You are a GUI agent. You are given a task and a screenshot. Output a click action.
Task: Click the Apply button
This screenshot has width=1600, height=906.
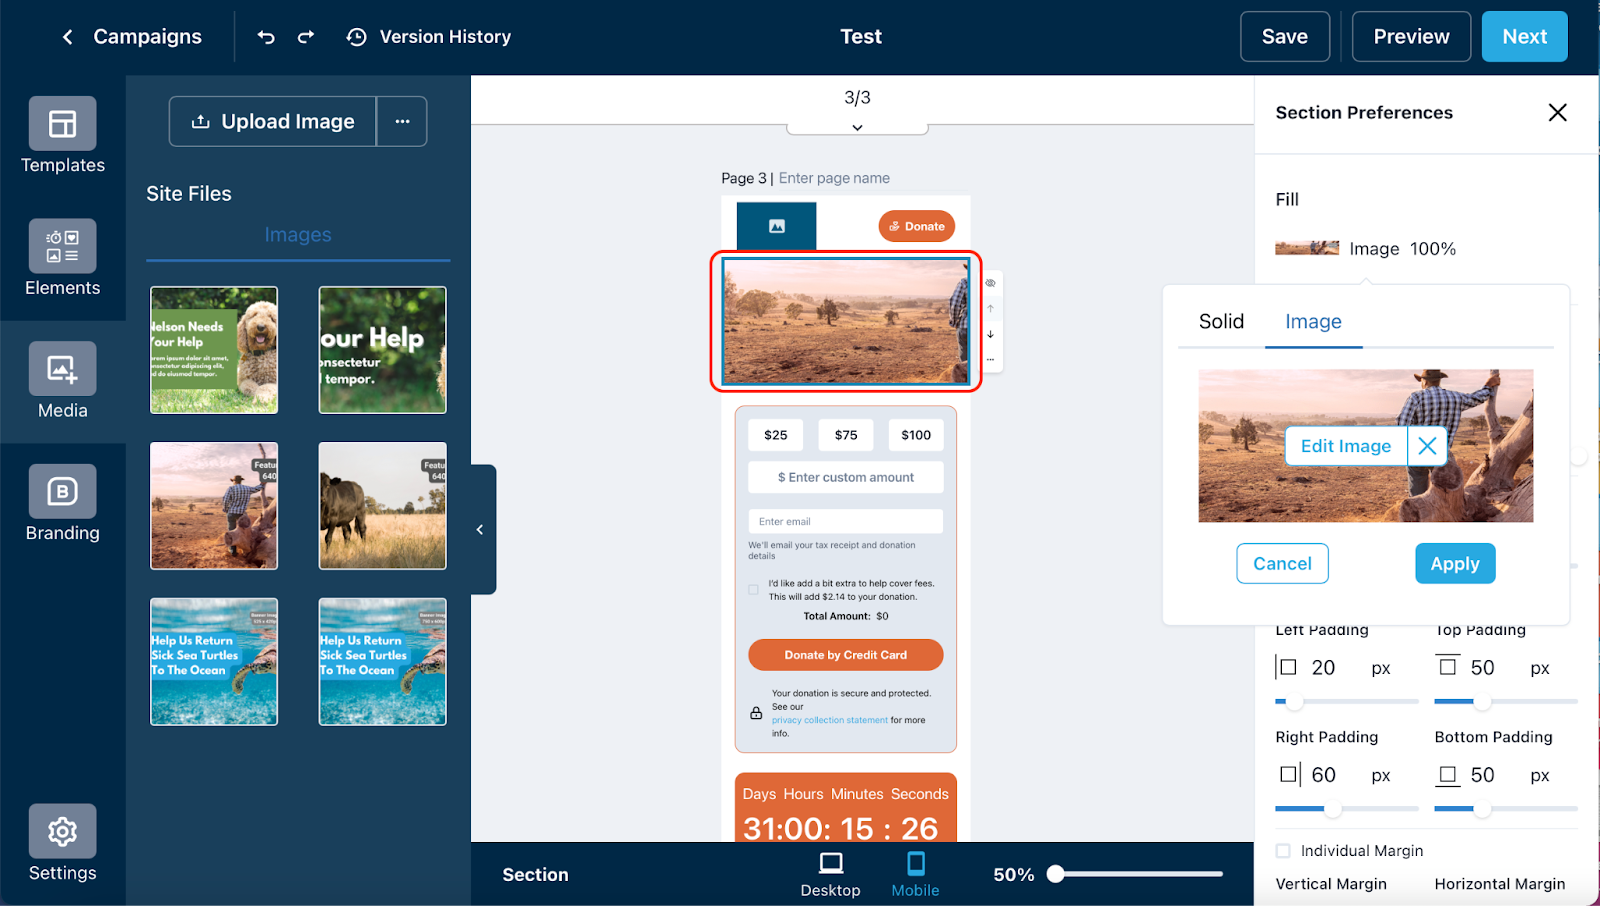coord(1455,564)
